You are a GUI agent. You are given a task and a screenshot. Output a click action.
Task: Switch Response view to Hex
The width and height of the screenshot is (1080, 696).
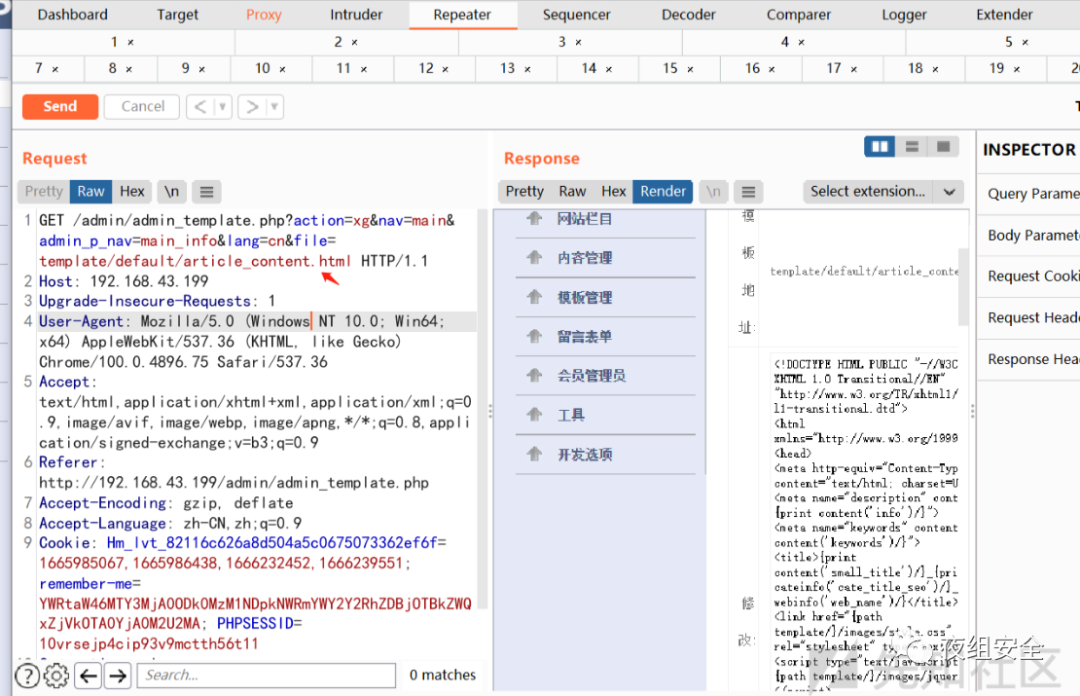(614, 192)
